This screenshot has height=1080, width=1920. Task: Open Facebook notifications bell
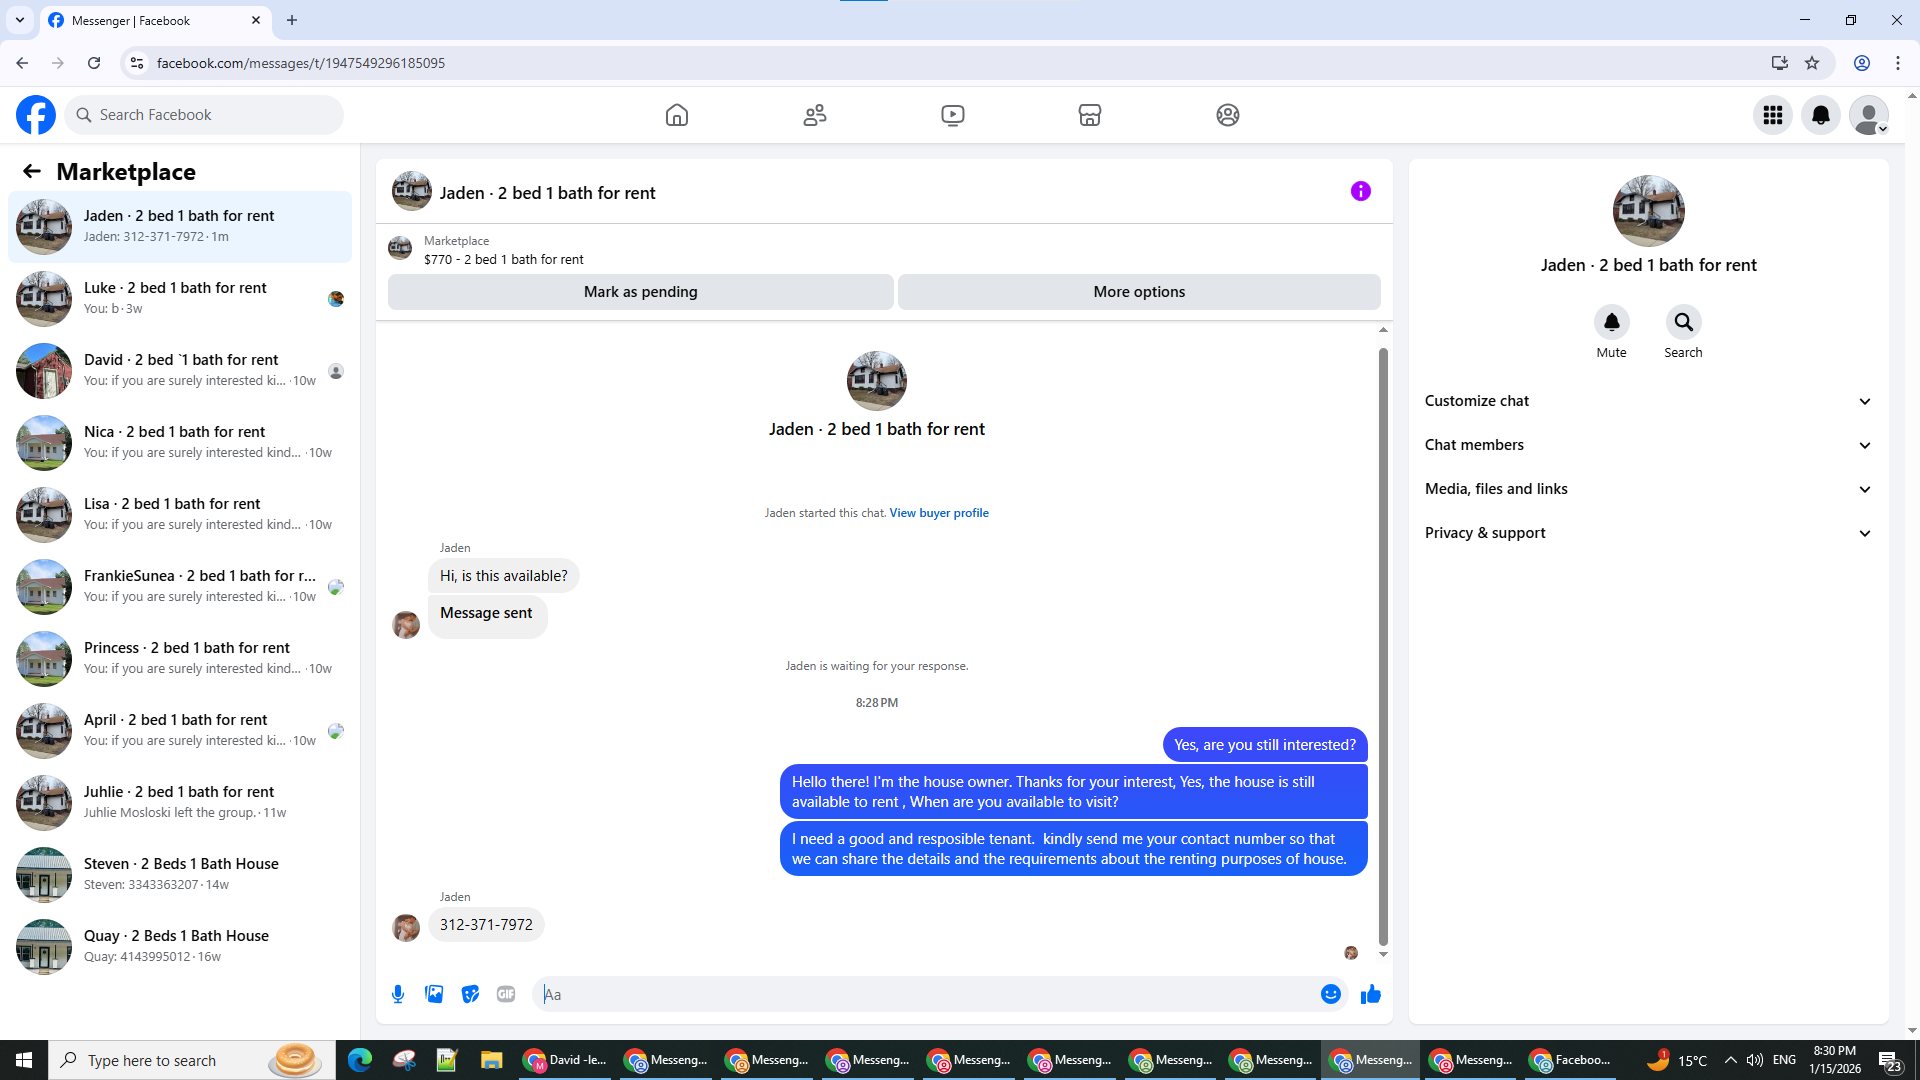1820,115
